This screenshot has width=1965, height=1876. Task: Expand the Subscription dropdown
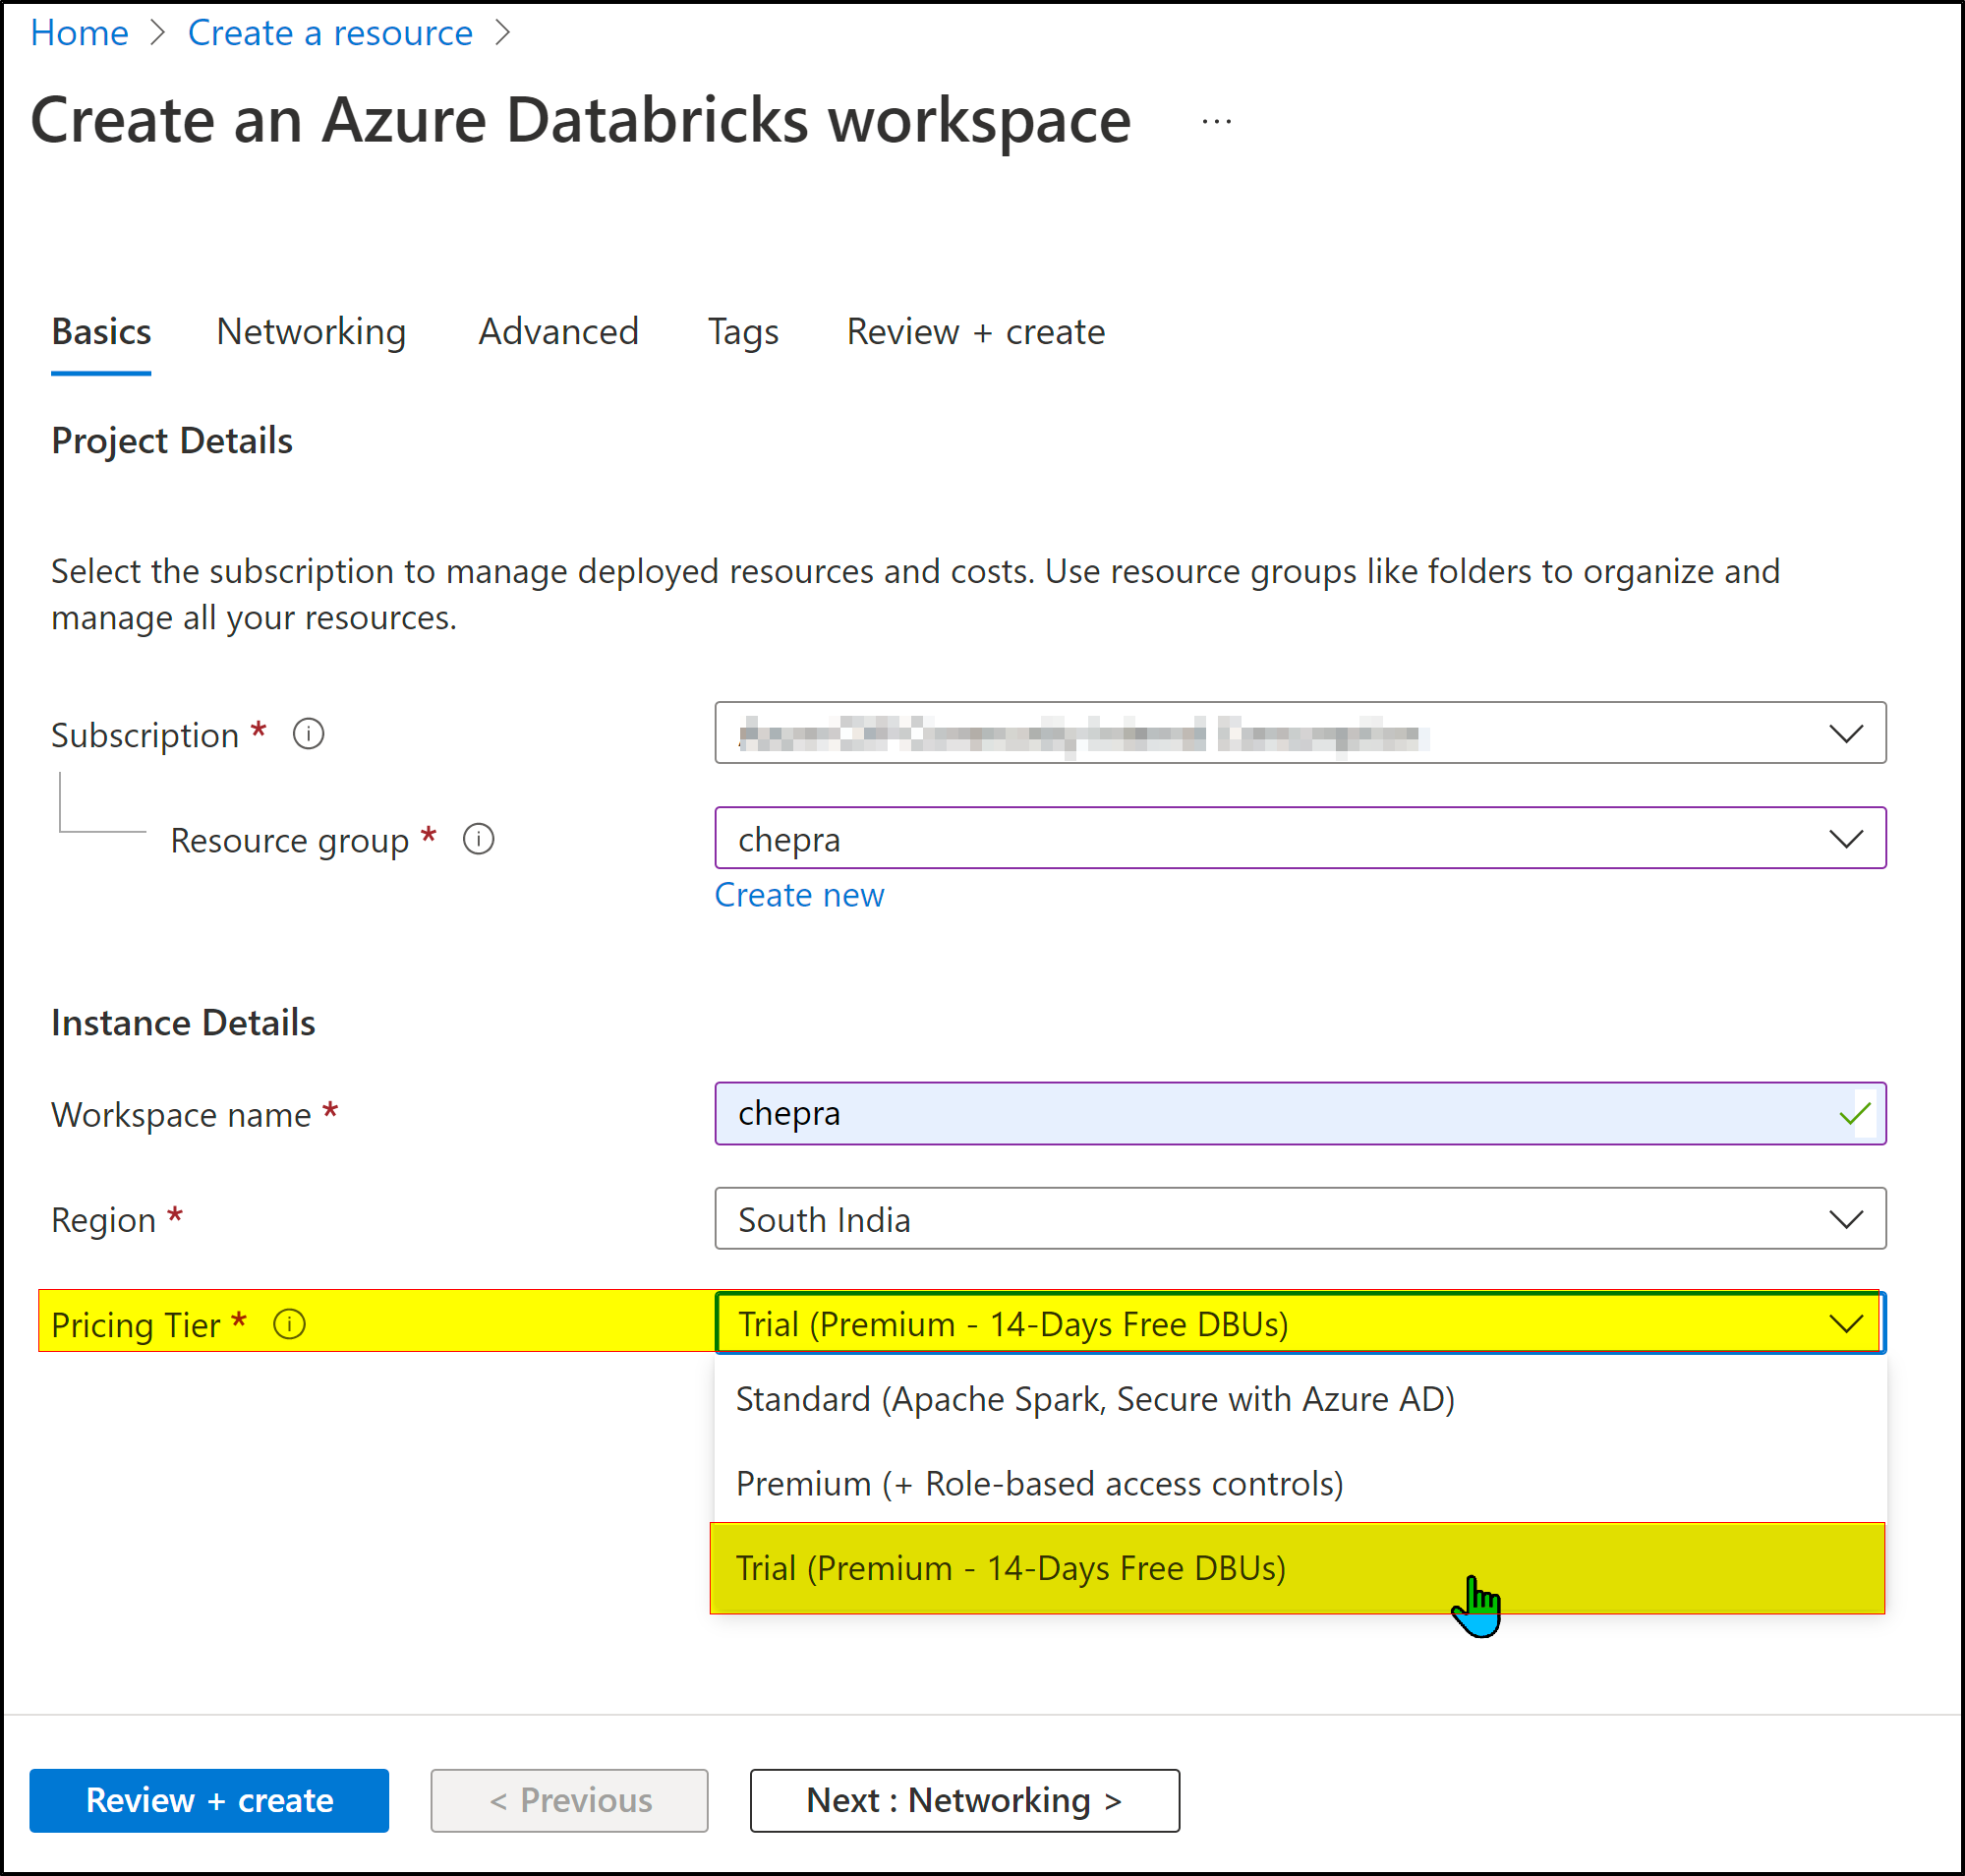[x=1300, y=733]
